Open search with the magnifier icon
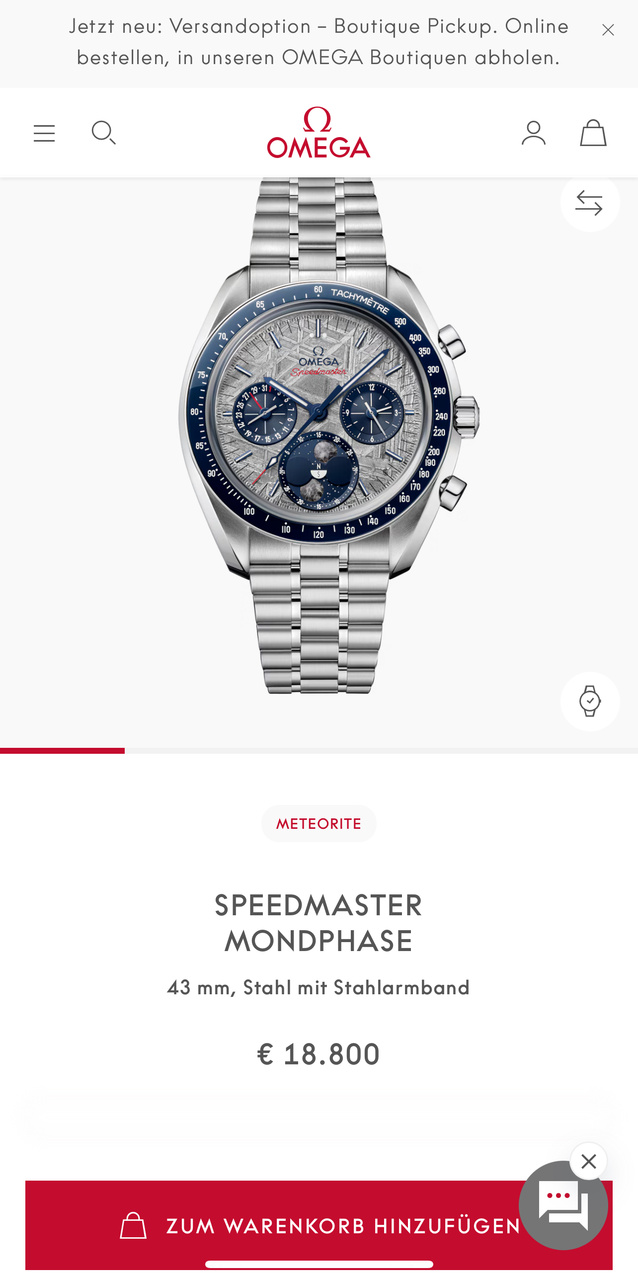This screenshot has width=638, height=1280. (104, 133)
